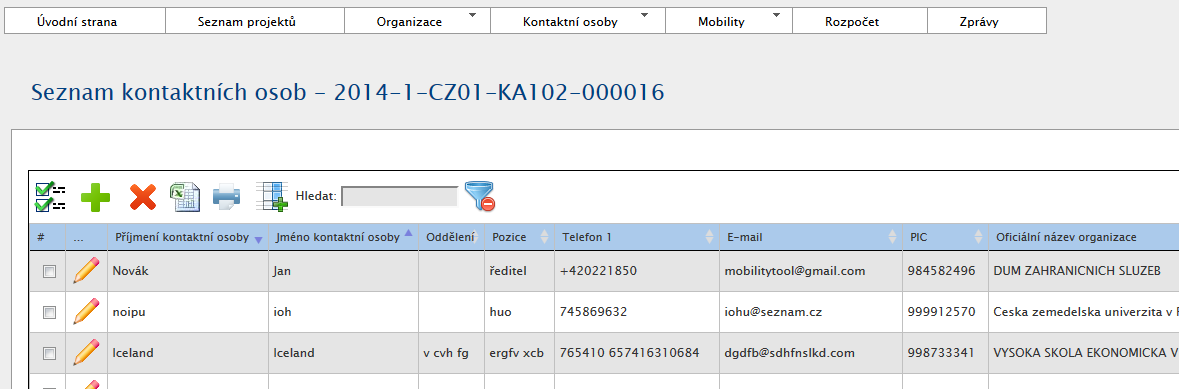Image resolution: width=1179 pixels, height=389 pixels.
Task: Sort by PIC column header
Action: click(946, 237)
